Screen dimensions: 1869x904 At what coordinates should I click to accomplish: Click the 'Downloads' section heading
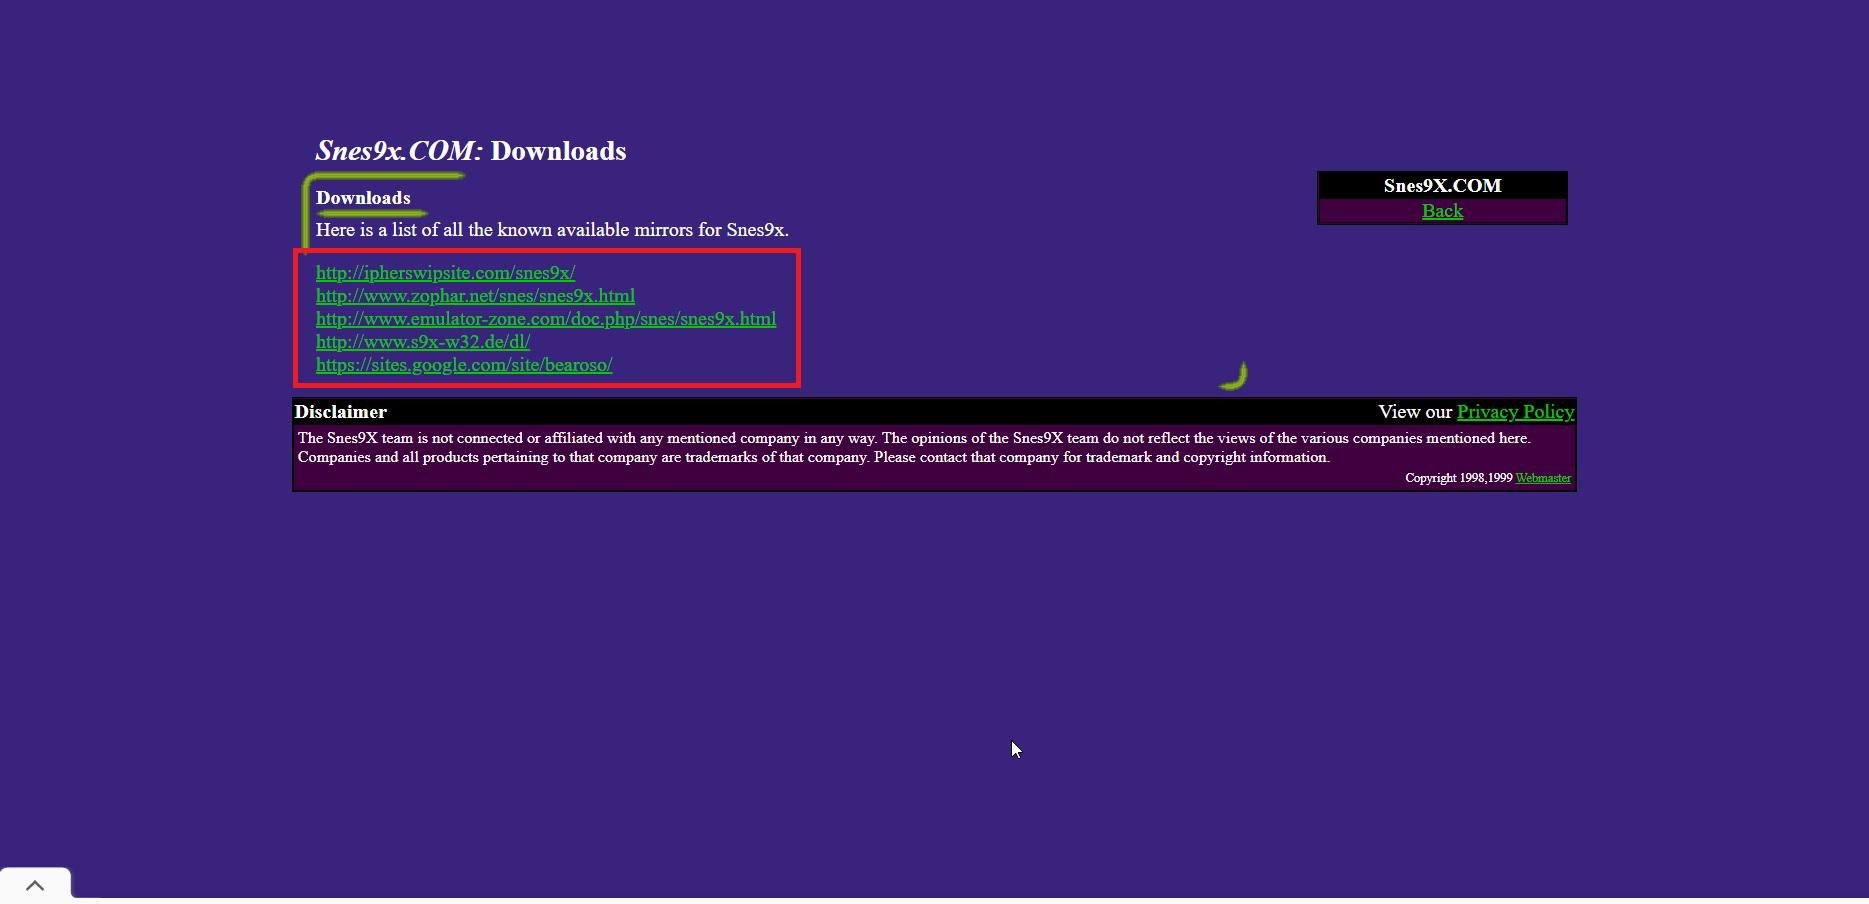pos(363,198)
